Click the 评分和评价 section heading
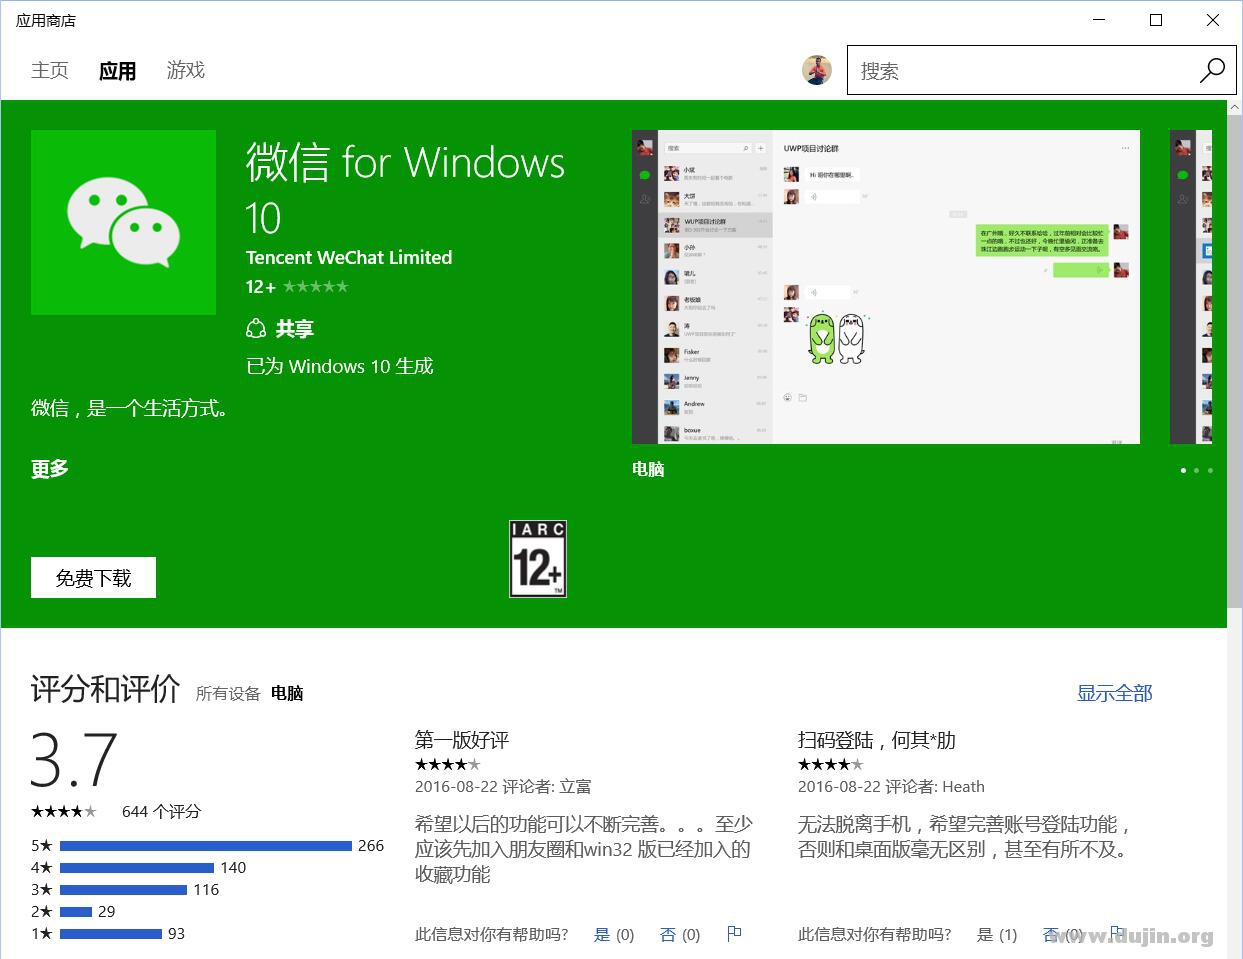Image resolution: width=1243 pixels, height=959 pixels. (106, 689)
